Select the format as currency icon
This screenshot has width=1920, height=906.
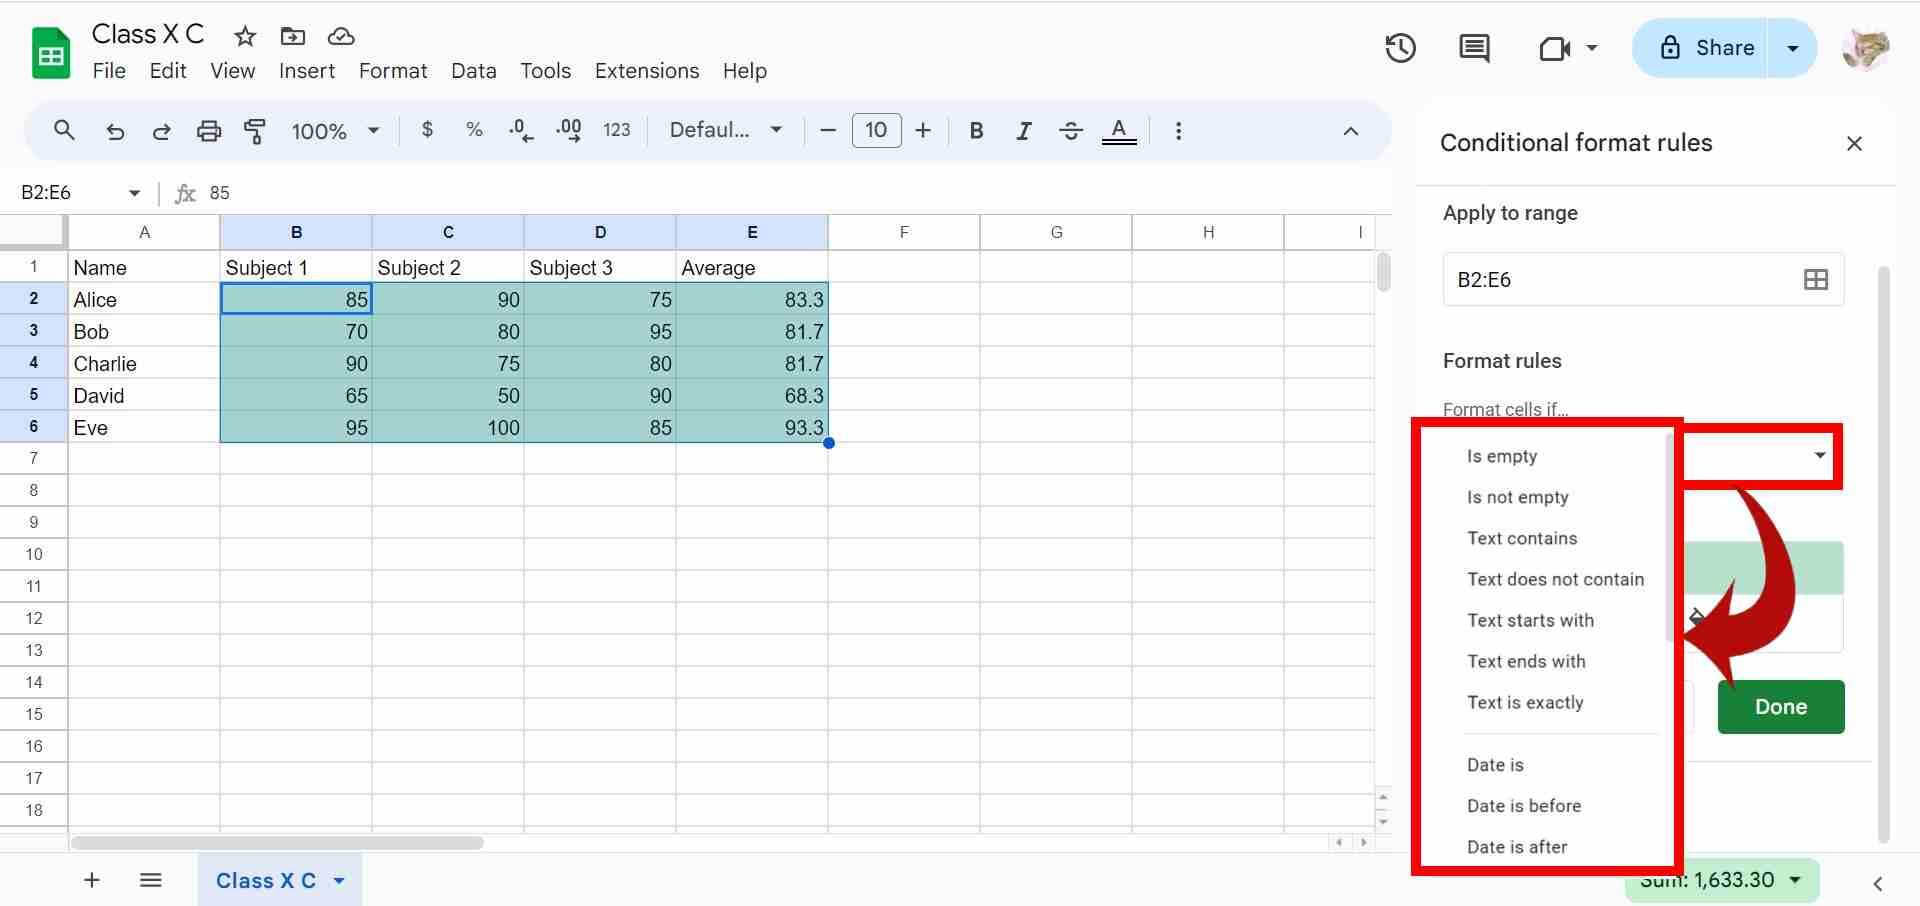427,130
